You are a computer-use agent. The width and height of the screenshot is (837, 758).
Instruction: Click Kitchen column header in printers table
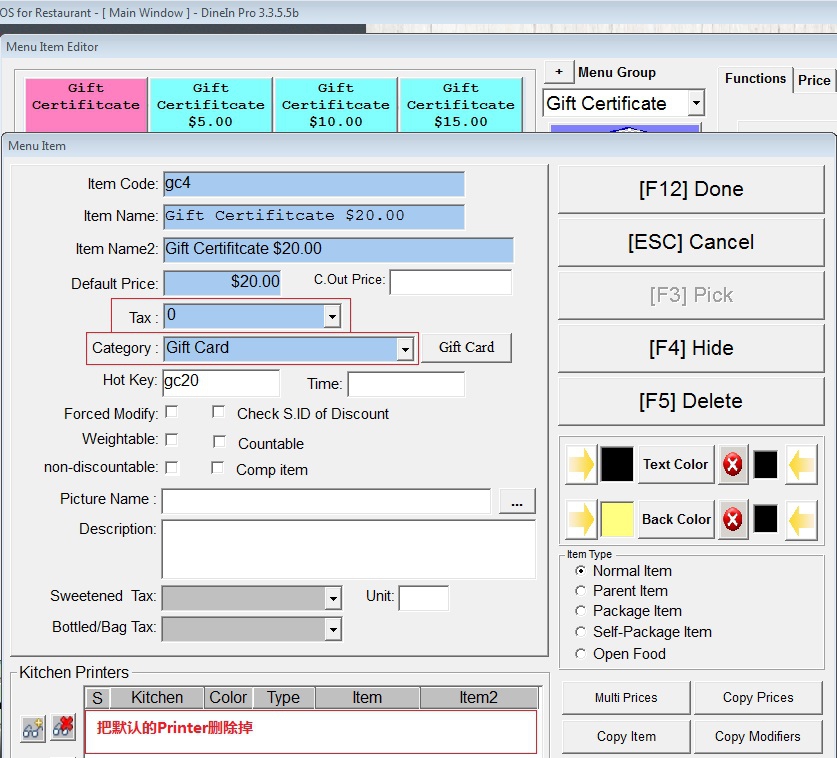tap(157, 698)
